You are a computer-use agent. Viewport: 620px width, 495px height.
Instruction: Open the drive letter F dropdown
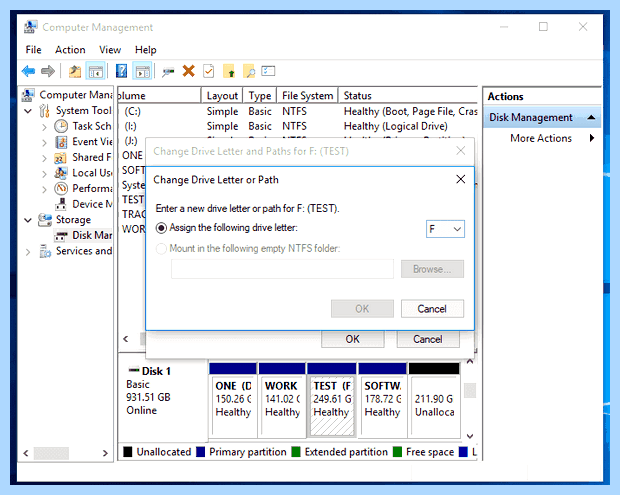click(x=445, y=229)
